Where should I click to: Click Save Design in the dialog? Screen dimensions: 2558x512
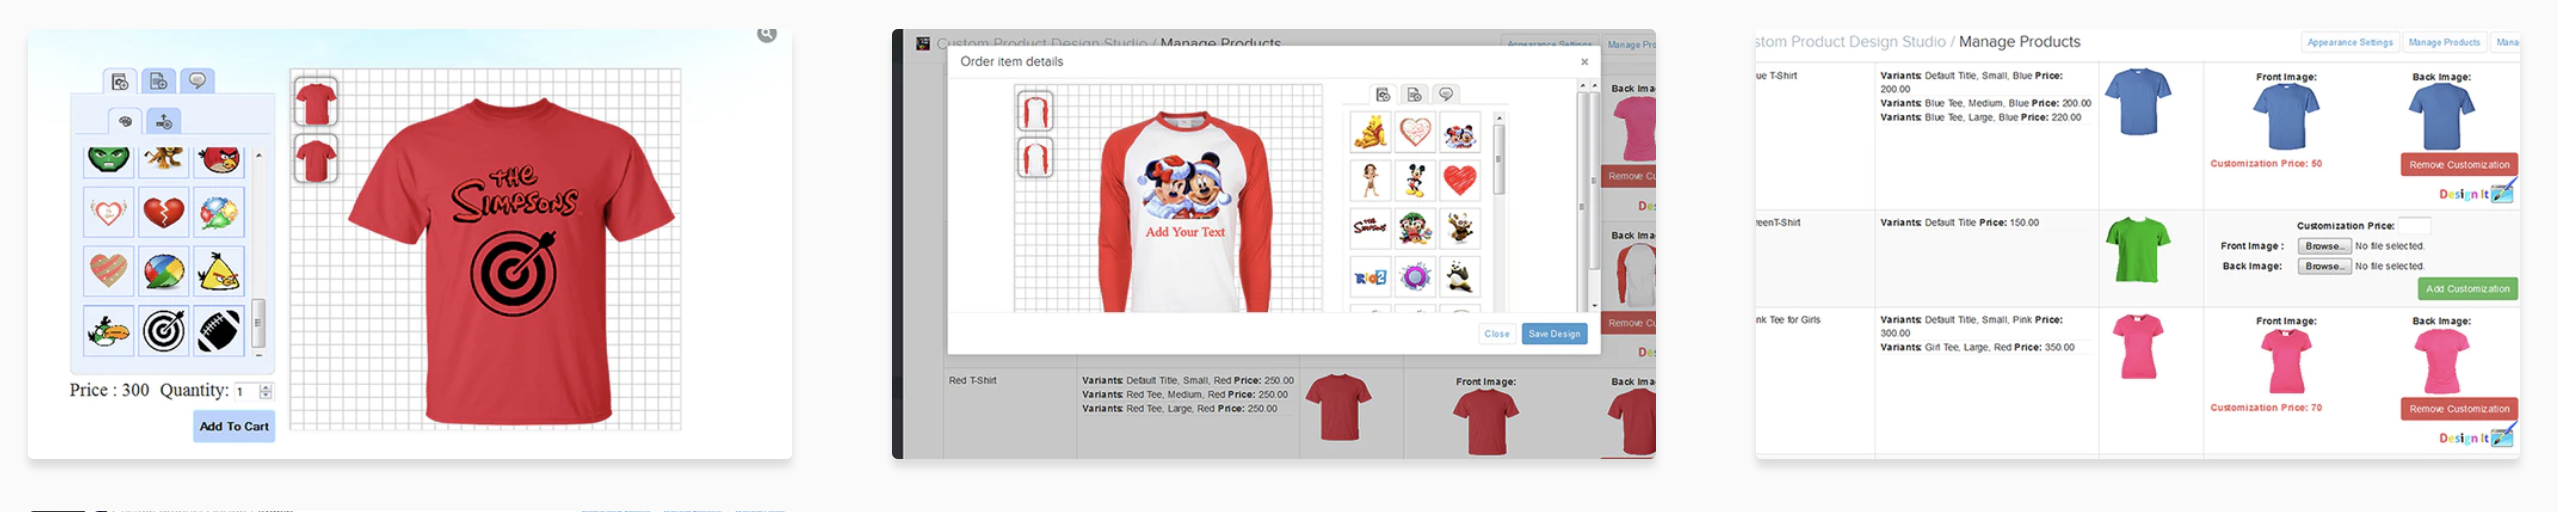coord(1554,334)
